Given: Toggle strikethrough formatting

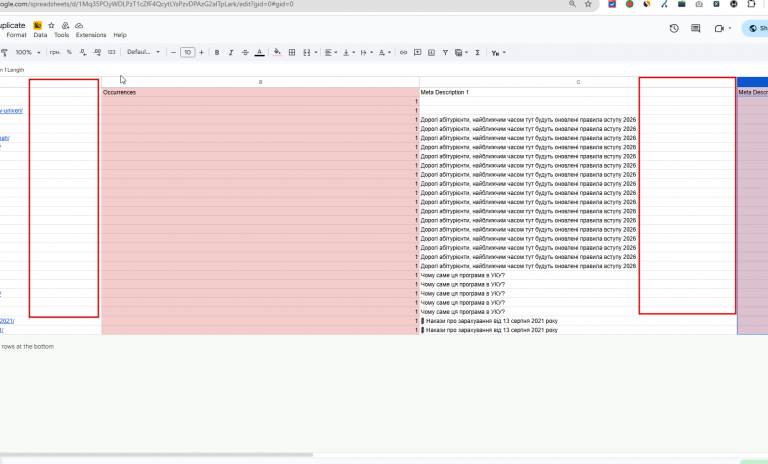Looking at the screenshot, I should [x=245, y=52].
